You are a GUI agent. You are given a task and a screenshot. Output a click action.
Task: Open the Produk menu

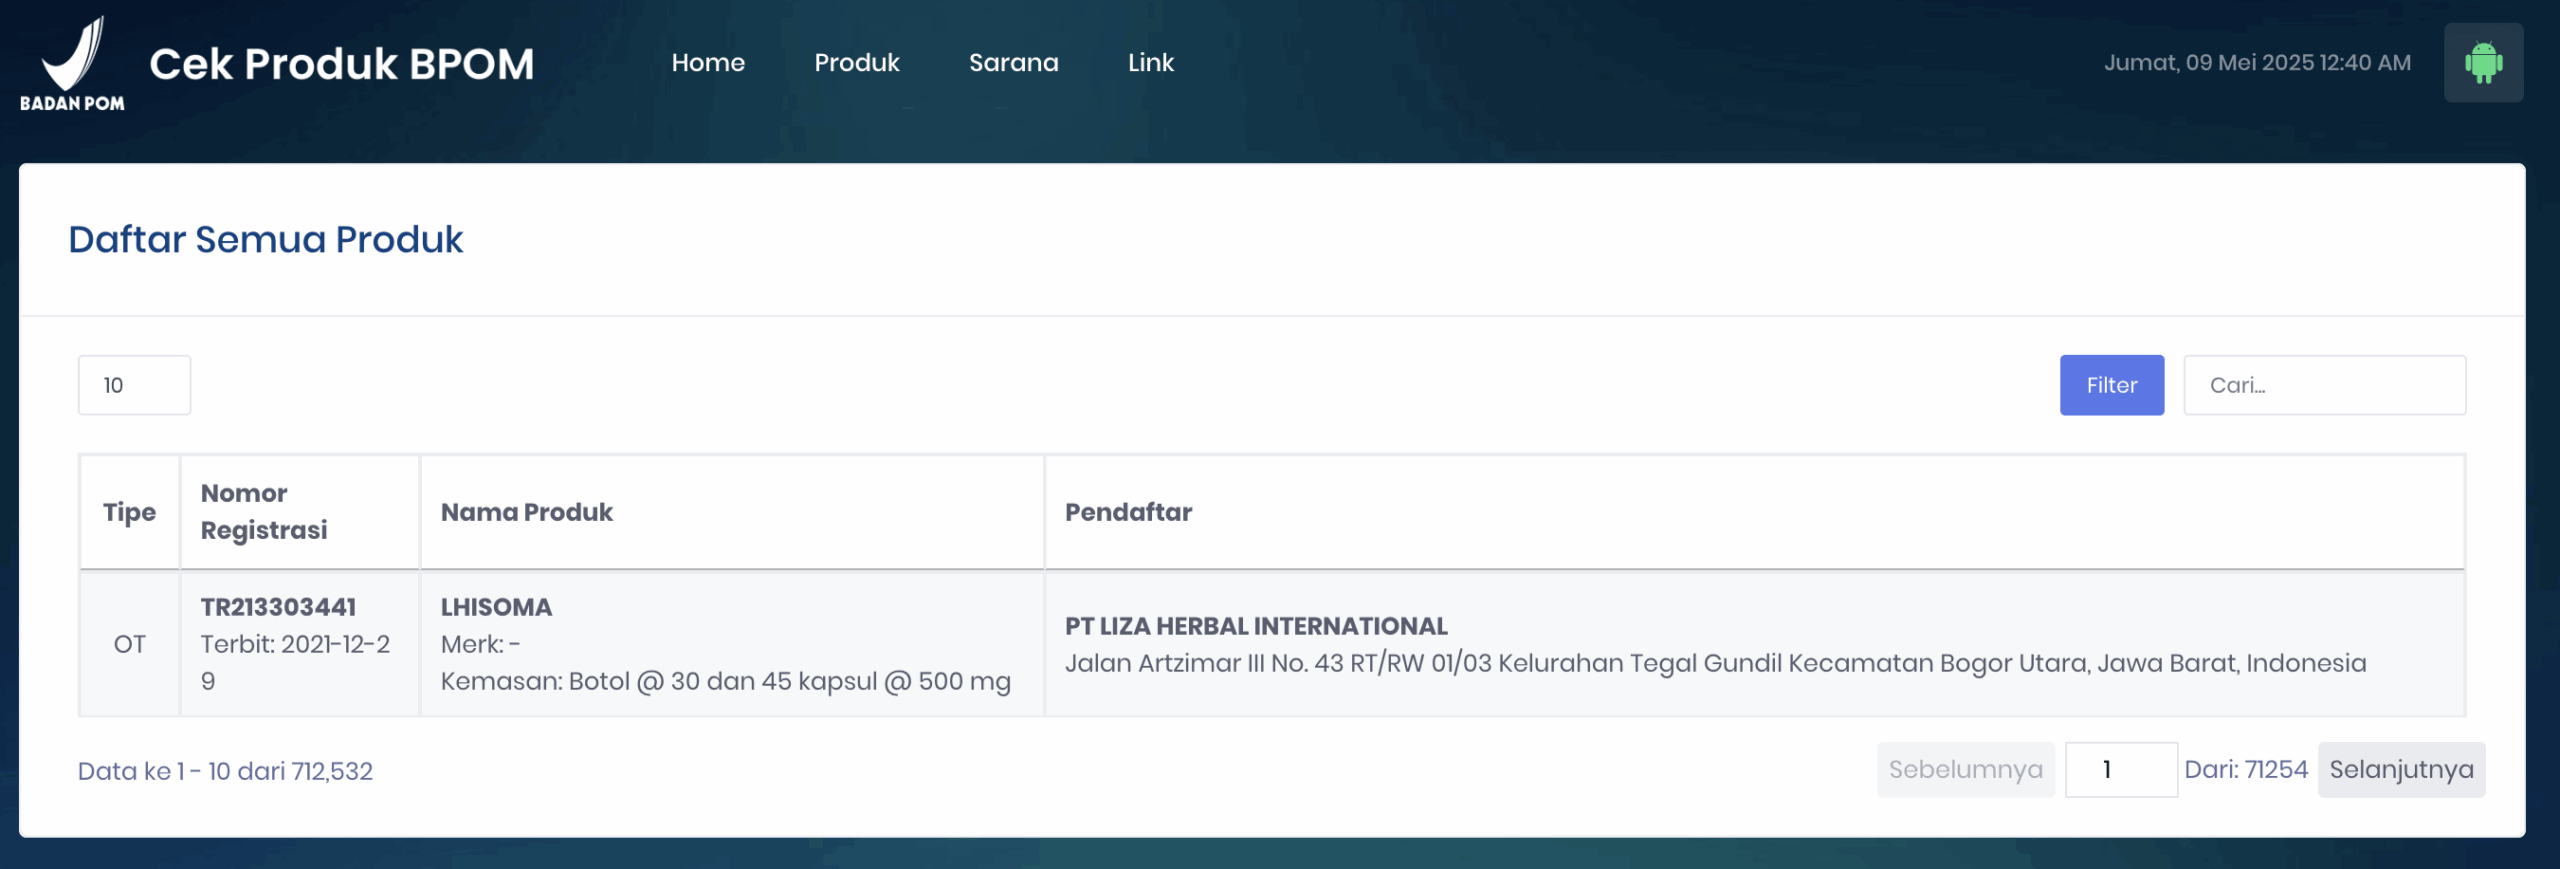click(x=857, y=63)
